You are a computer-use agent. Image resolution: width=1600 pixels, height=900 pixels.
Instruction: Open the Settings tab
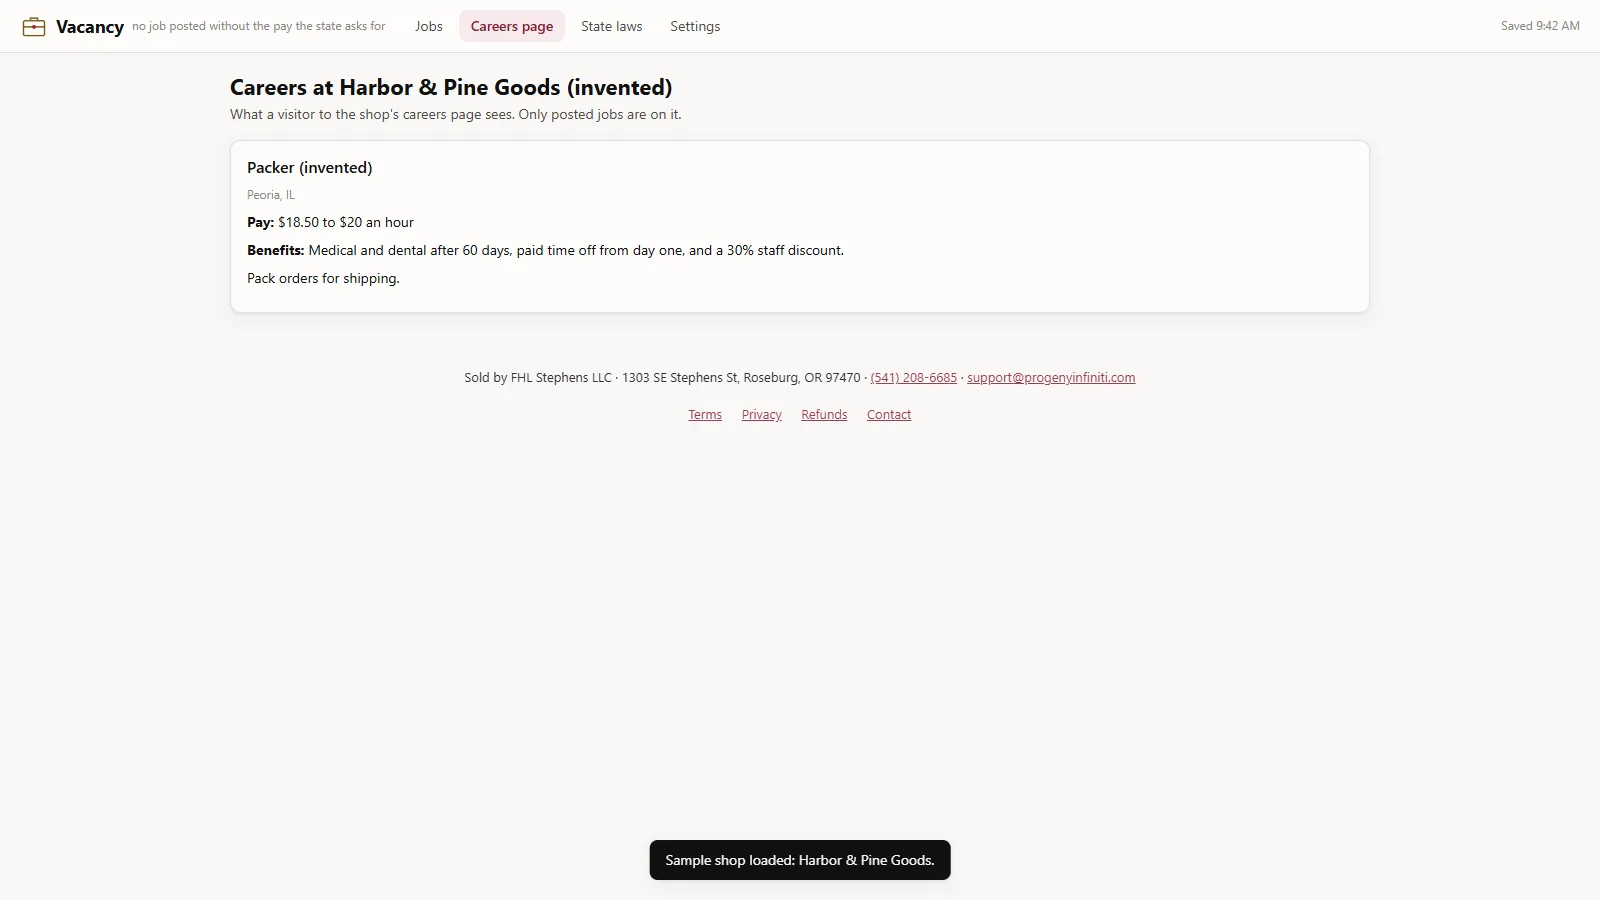695,26
